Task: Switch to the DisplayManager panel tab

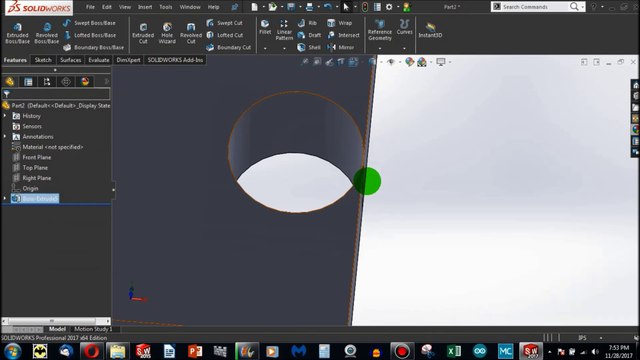Action: pos(85,82)
